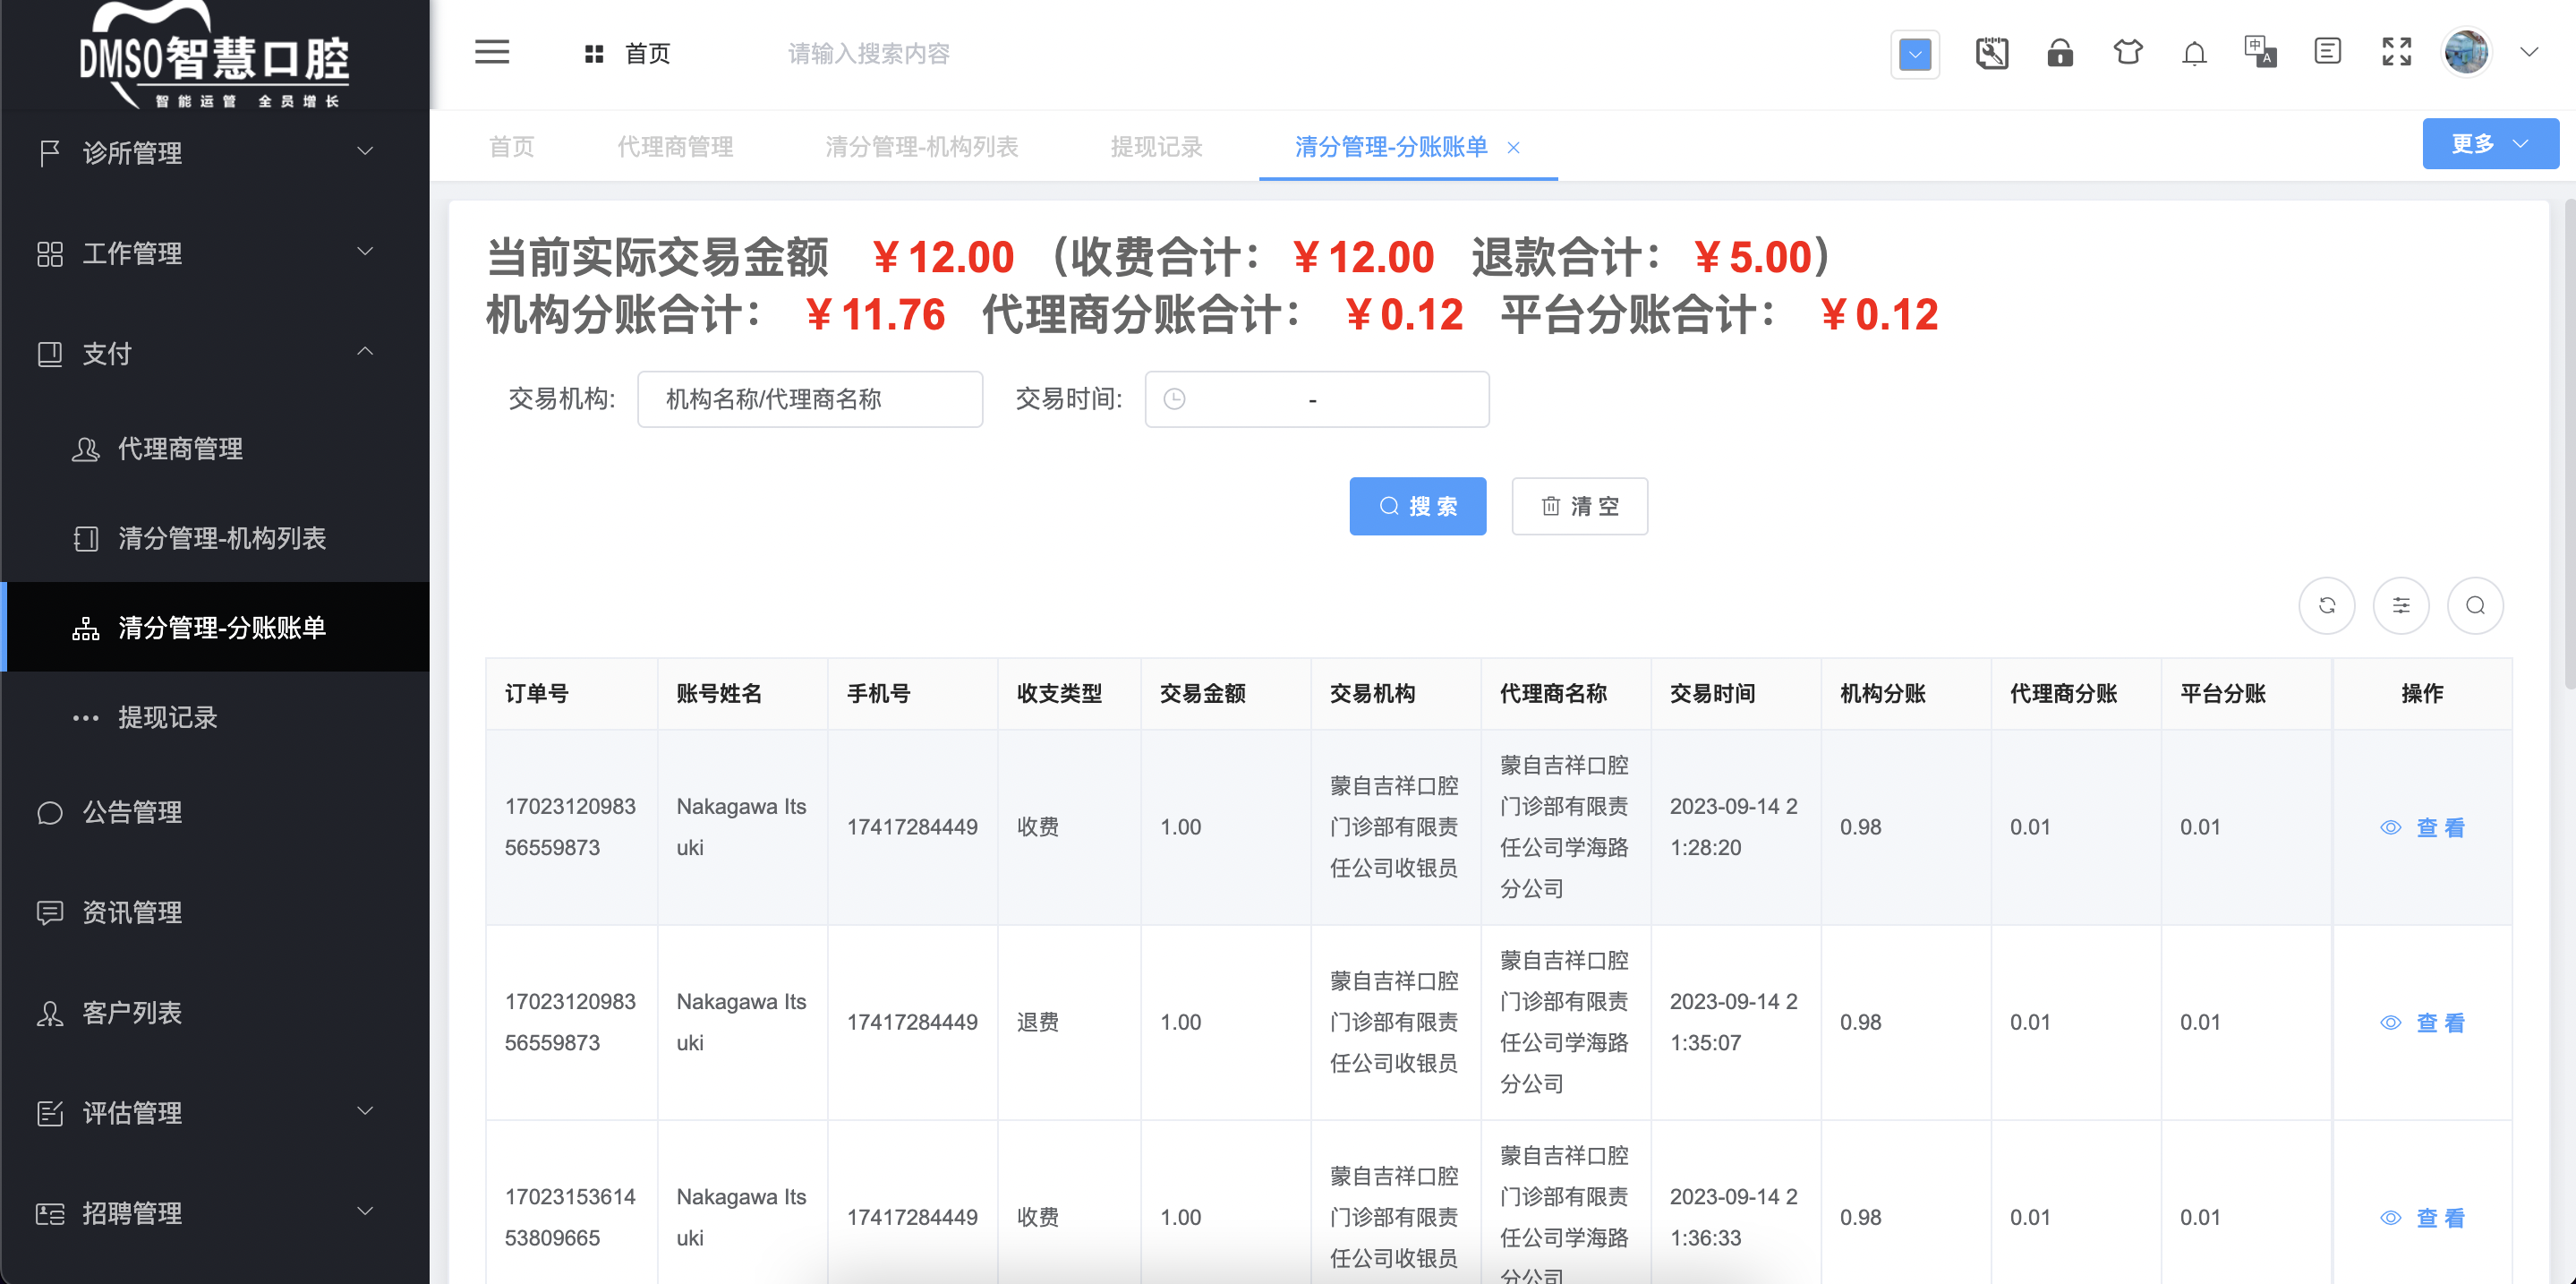Click the blue 搜索 button
This screenshot has width=2576, height=1284.
1417,506
